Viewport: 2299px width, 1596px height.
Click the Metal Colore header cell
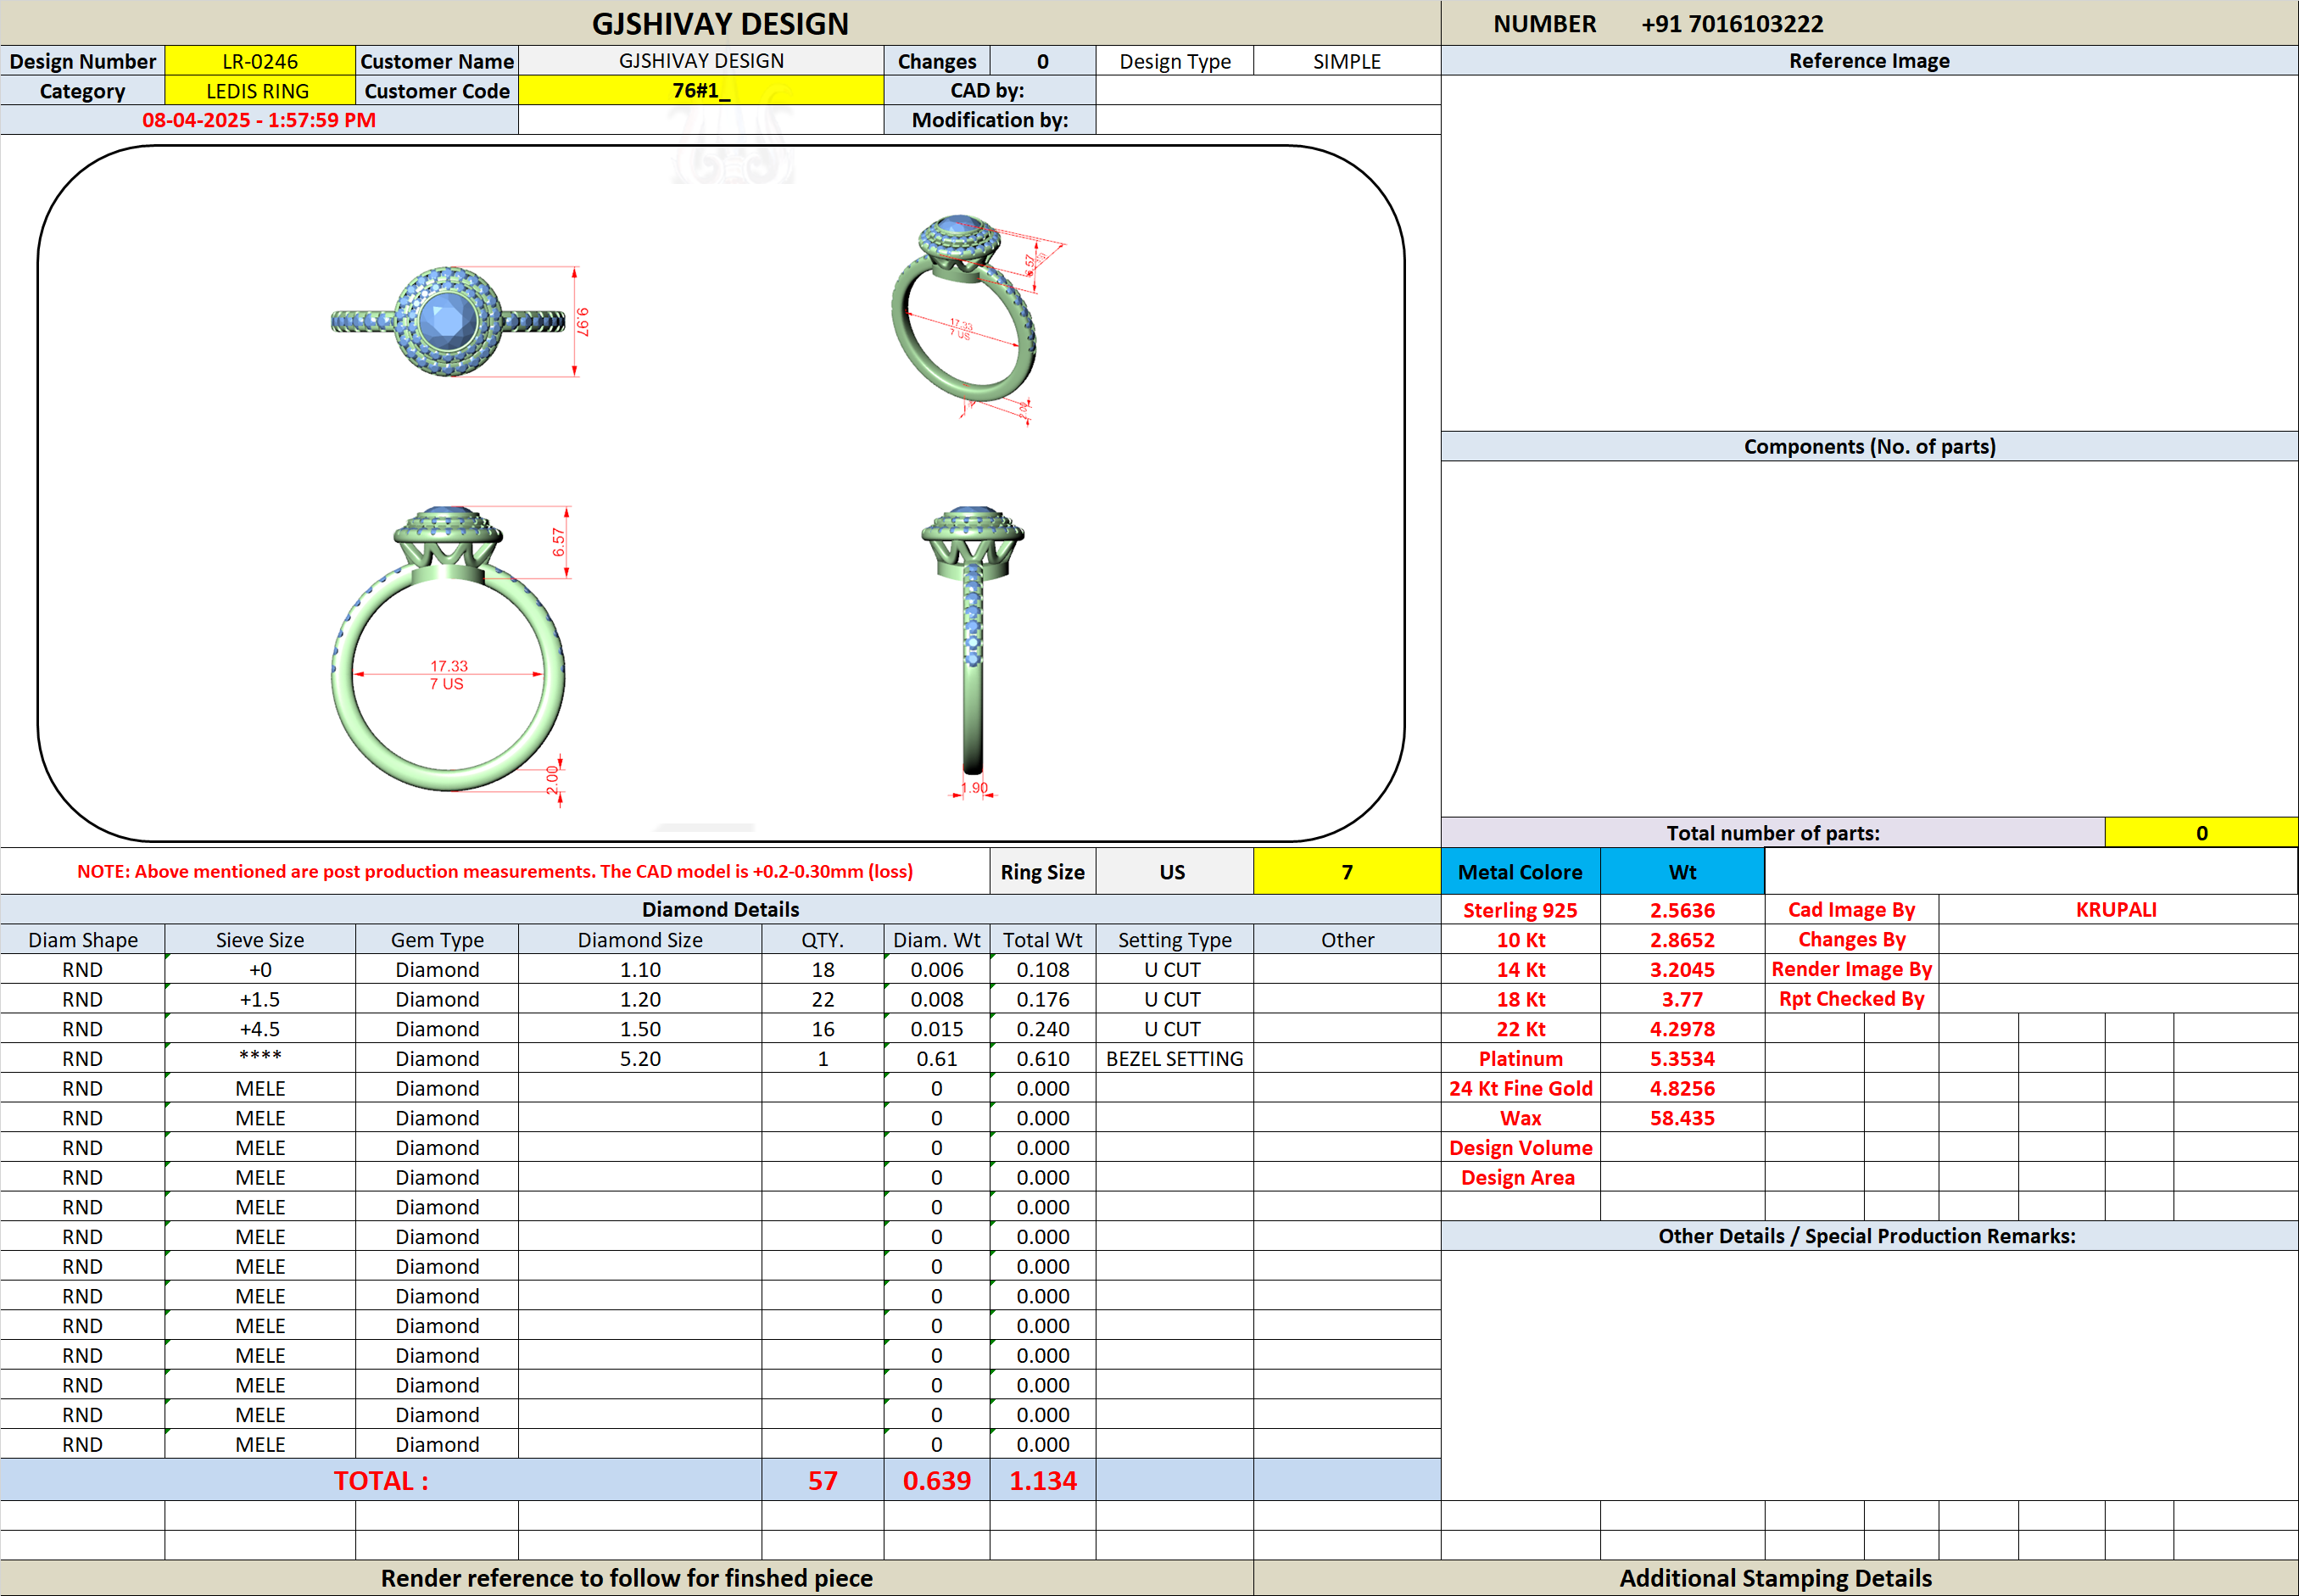pos(1520,872)
